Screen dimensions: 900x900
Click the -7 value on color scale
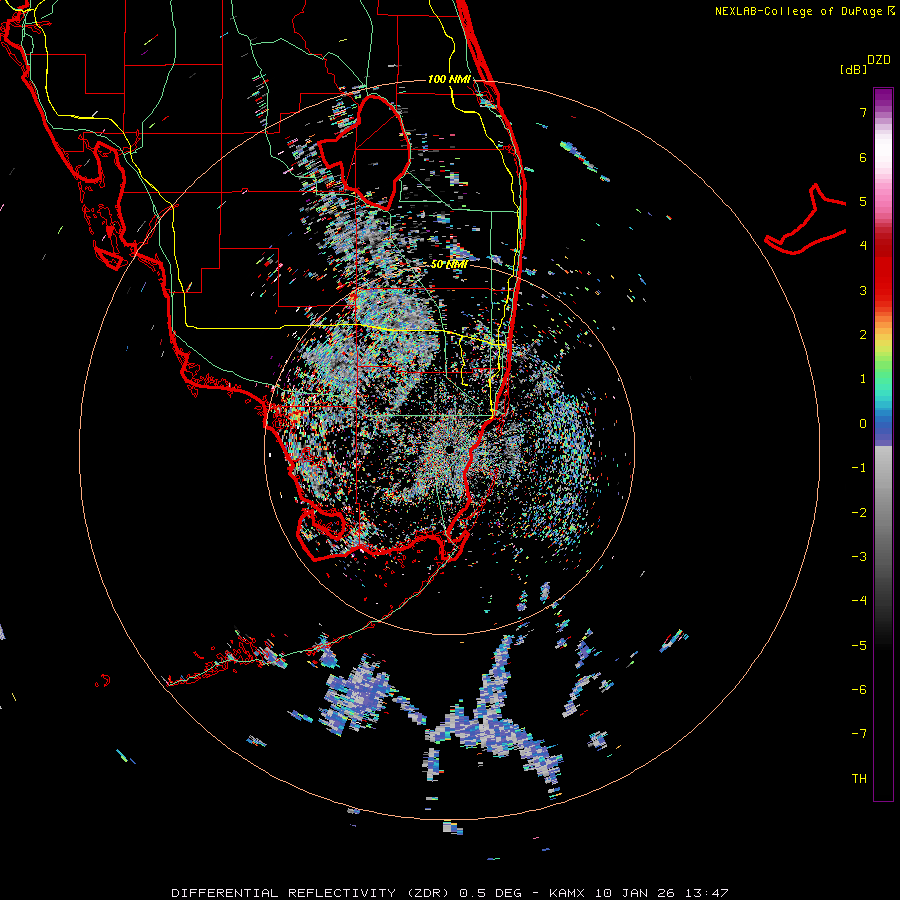(859, 734)
